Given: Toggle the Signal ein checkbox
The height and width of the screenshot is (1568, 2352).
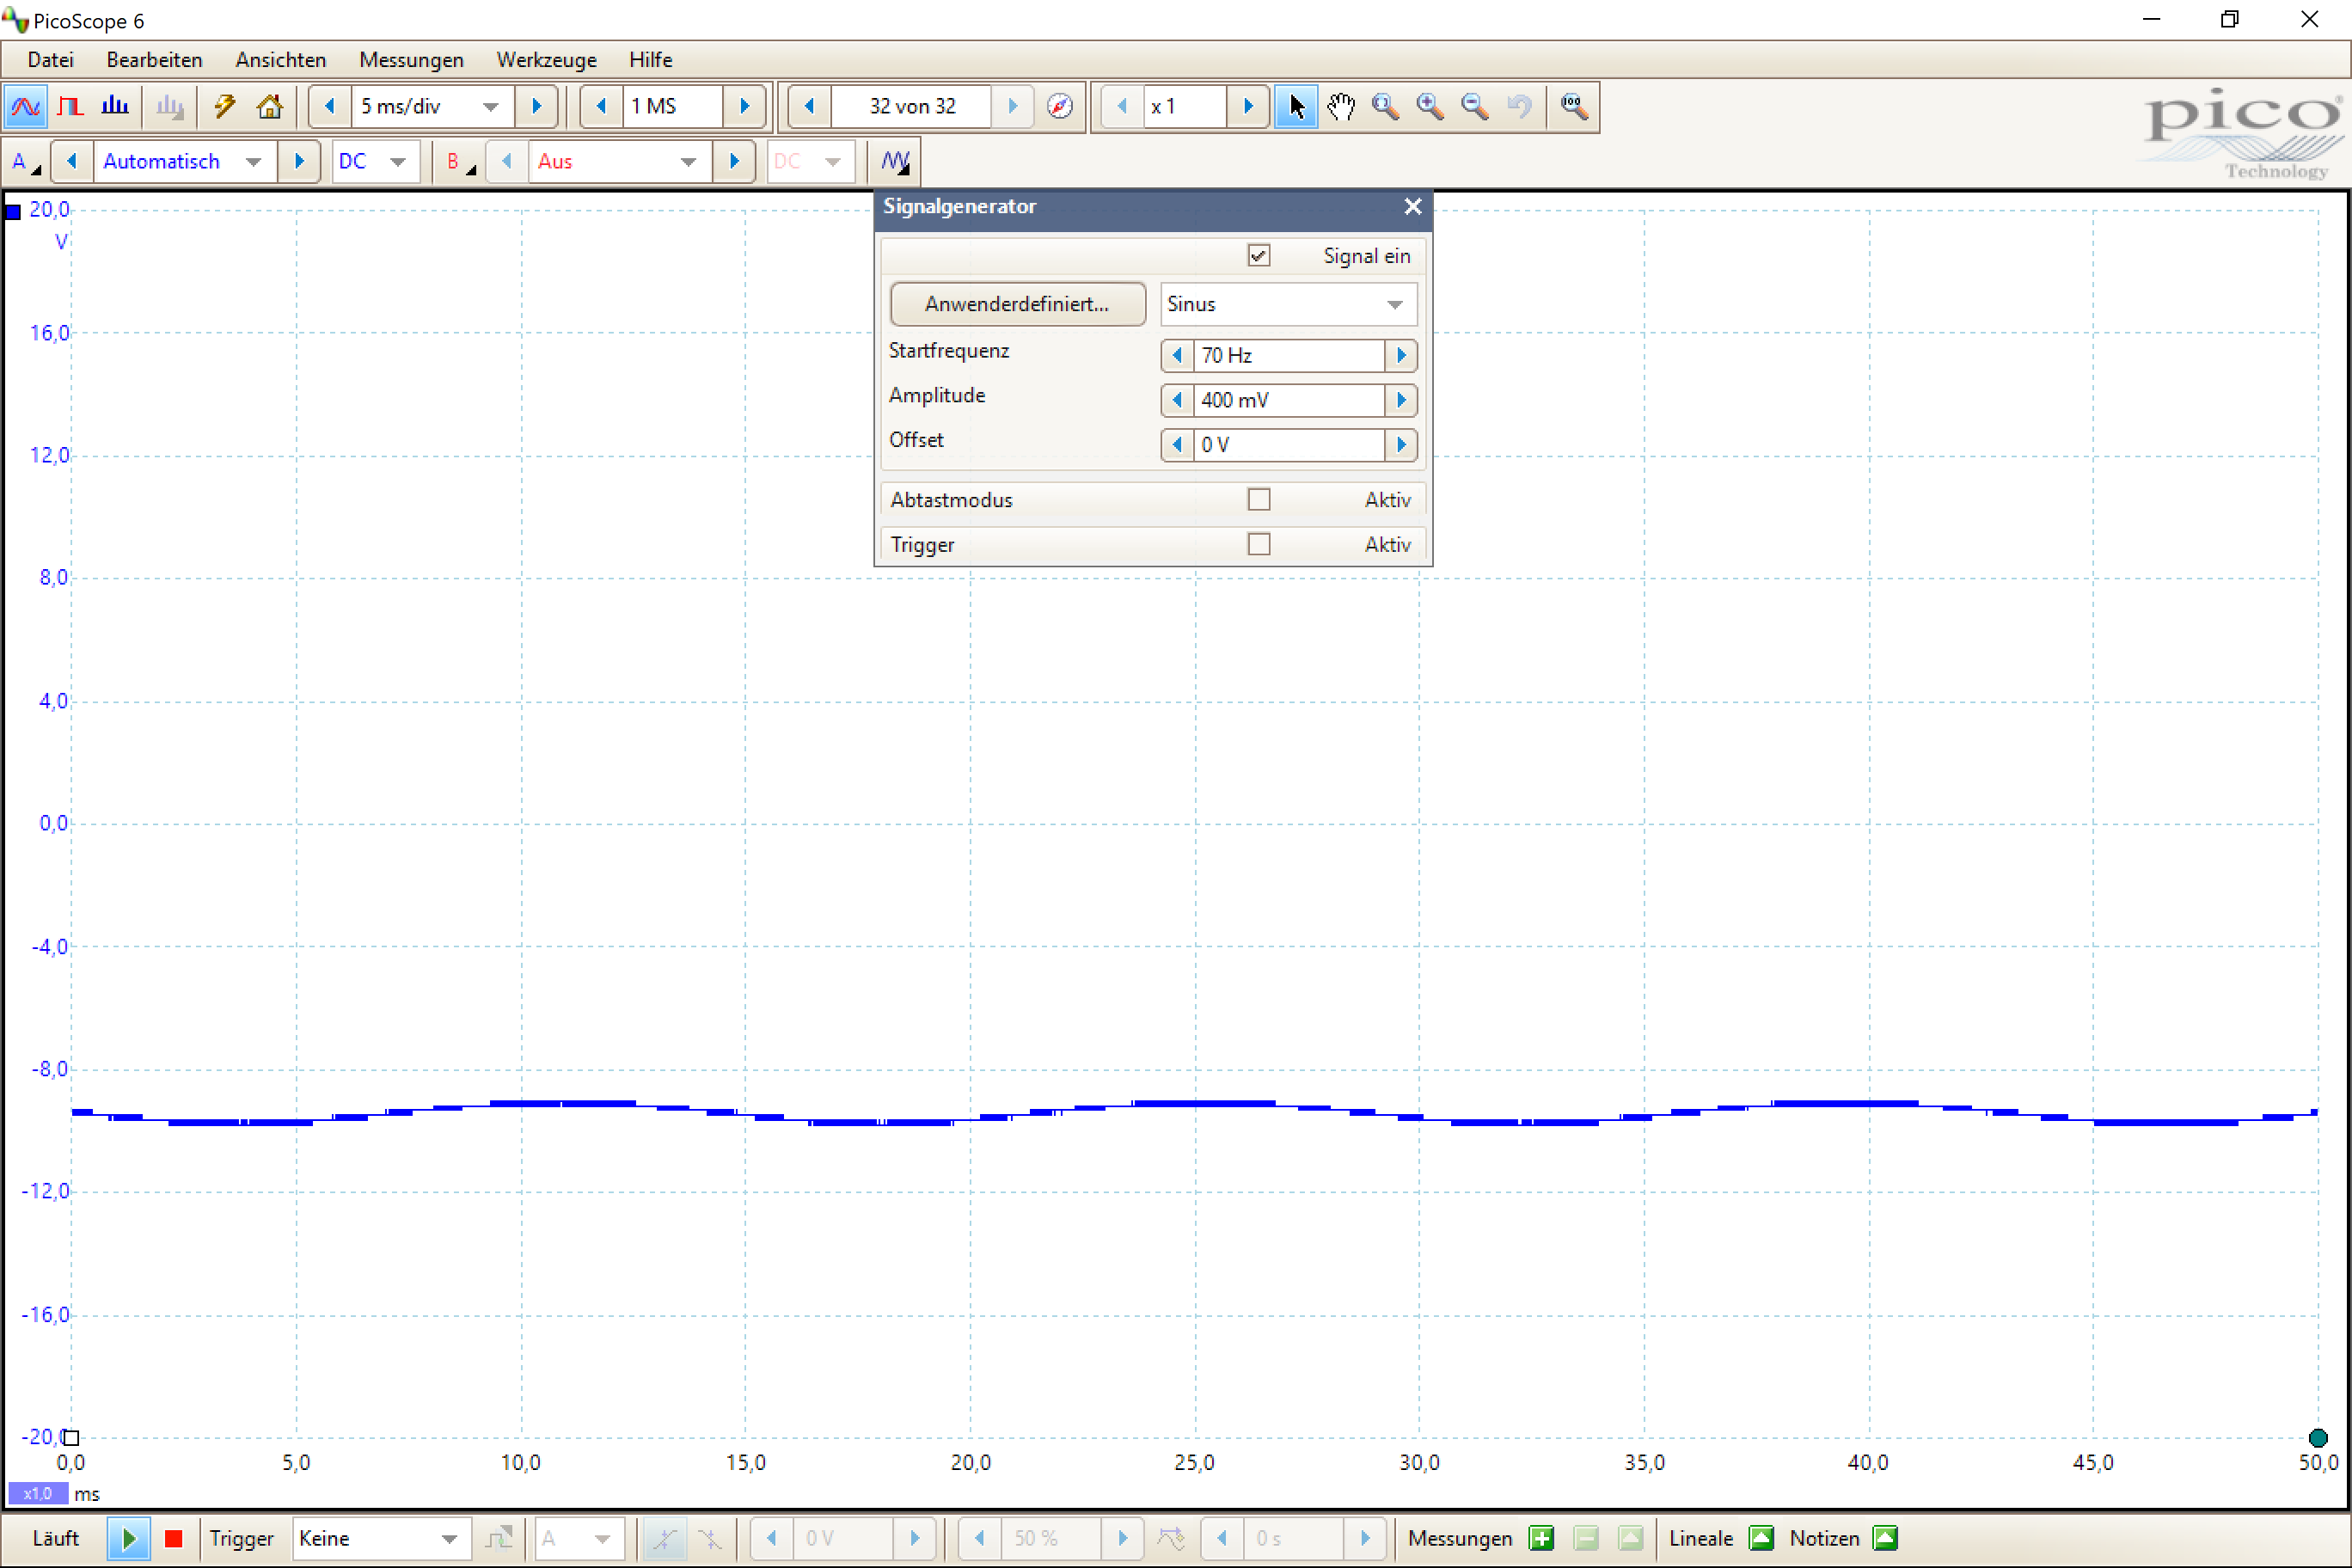Looking at the screenshot, I should [1258, 255].
